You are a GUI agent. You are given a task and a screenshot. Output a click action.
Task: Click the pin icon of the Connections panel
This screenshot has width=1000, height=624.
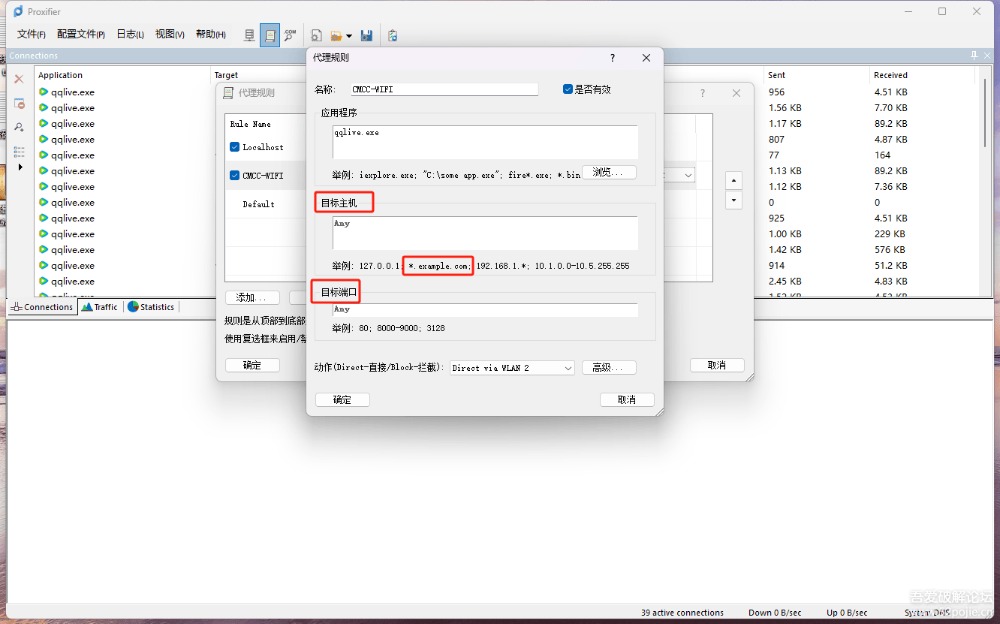974,56
